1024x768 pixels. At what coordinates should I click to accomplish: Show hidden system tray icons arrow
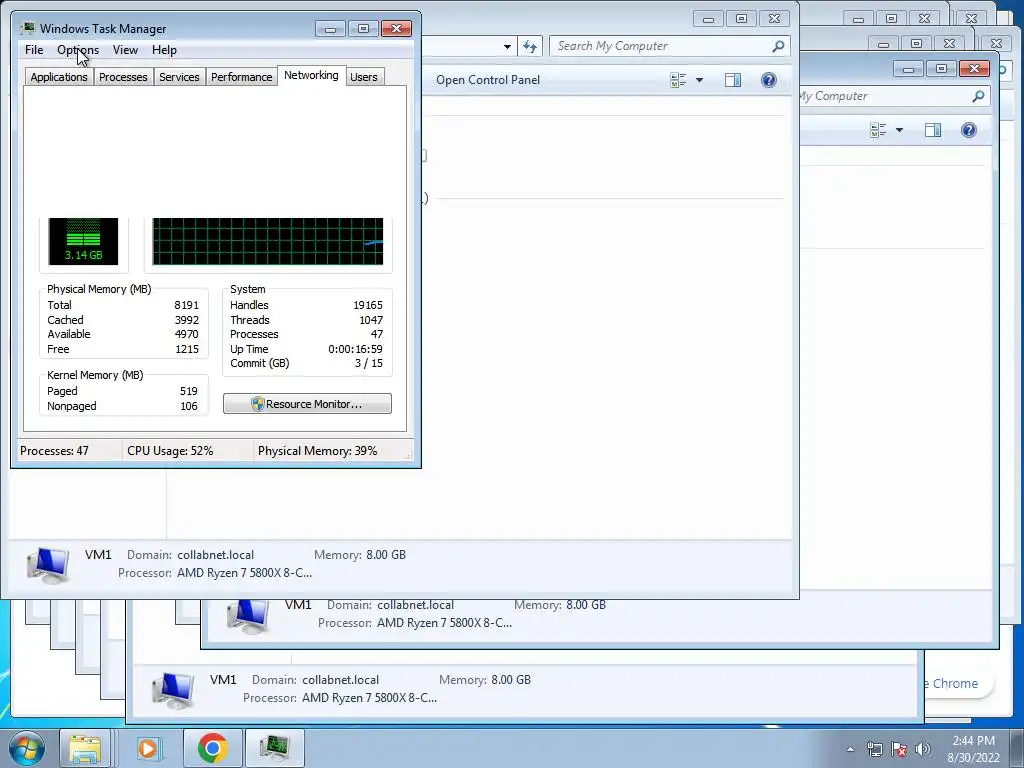(x=850, y=749)
